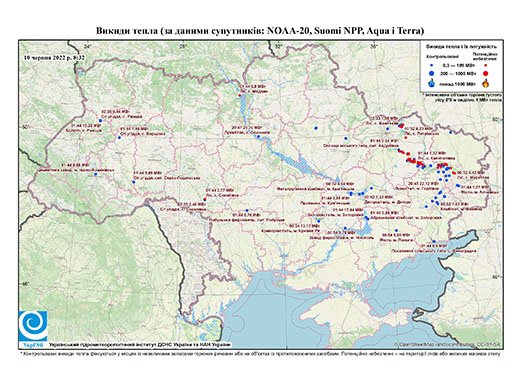Click the 10 June 2022 date stamp
The width and height of the screenshot is (520, 368).
[x=54, y=57]
